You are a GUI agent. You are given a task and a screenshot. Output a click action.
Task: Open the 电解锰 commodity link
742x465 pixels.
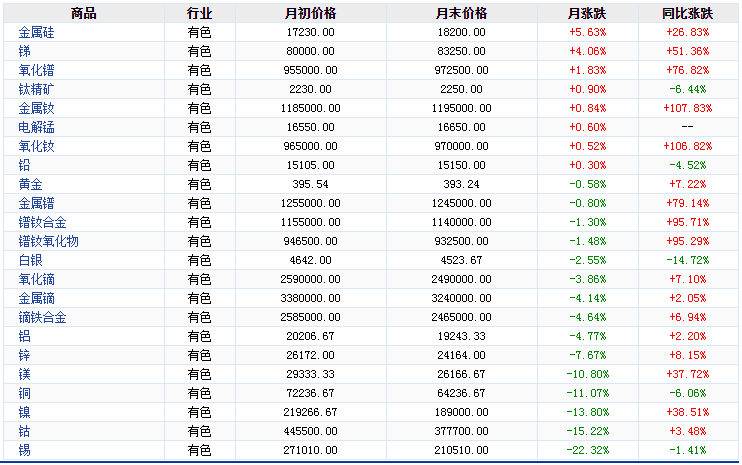pyautogui.click(x=36, y=127)
